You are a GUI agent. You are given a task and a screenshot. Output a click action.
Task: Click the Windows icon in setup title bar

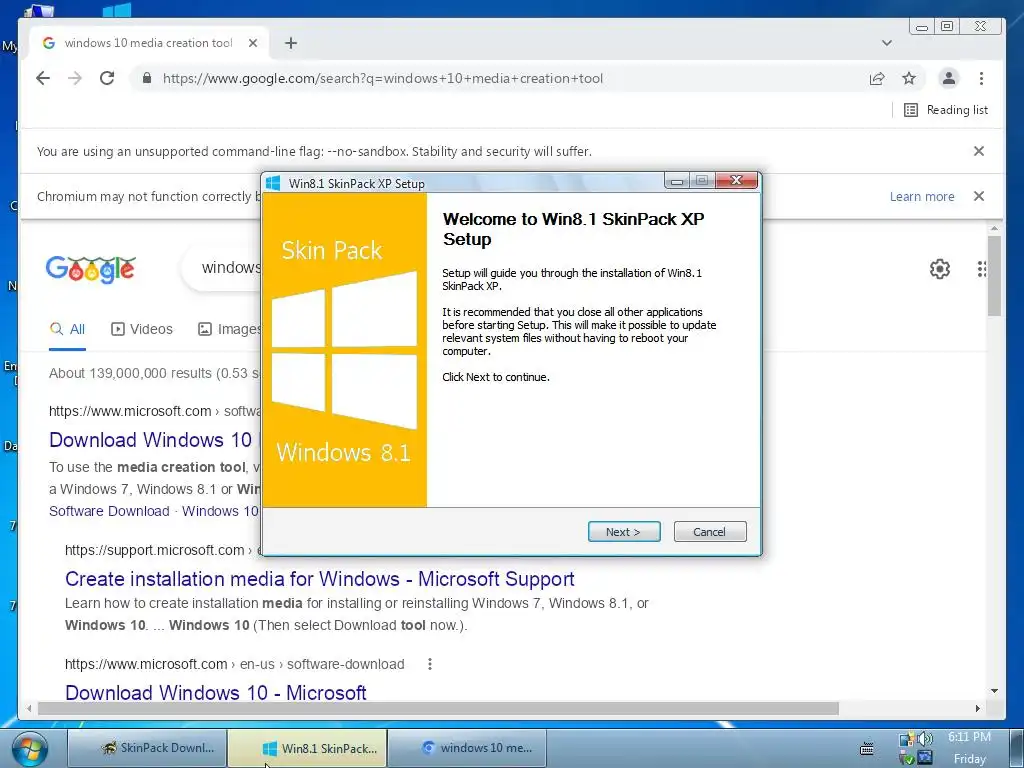272,183
